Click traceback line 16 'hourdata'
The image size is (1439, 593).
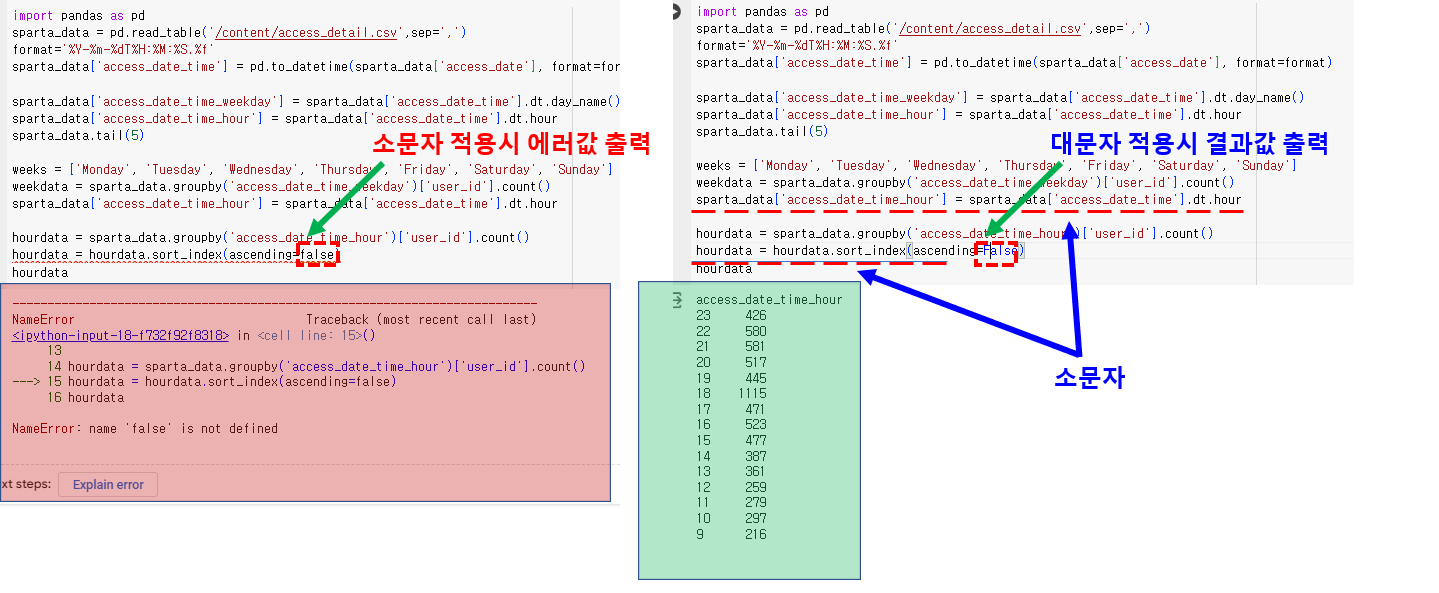(86, 398)
